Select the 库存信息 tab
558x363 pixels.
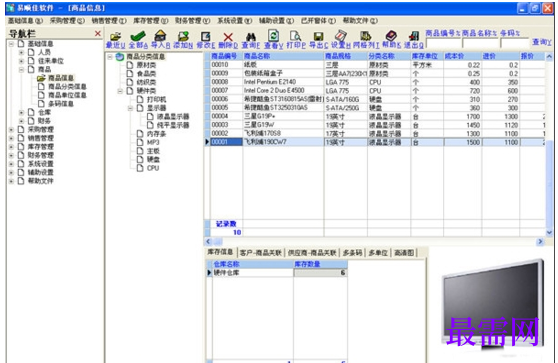pos(220,252)
